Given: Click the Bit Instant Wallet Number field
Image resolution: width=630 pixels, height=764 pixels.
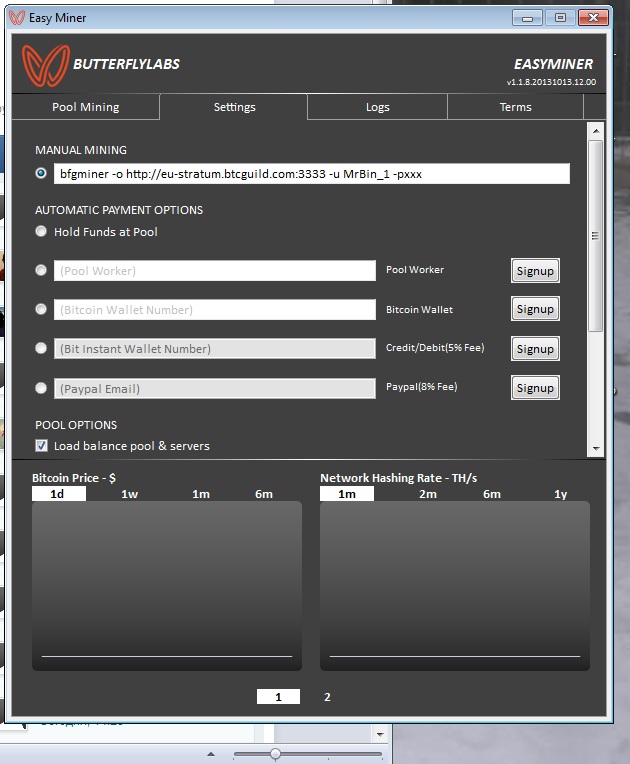Looking at the screenshot, I should click(215, 348).
